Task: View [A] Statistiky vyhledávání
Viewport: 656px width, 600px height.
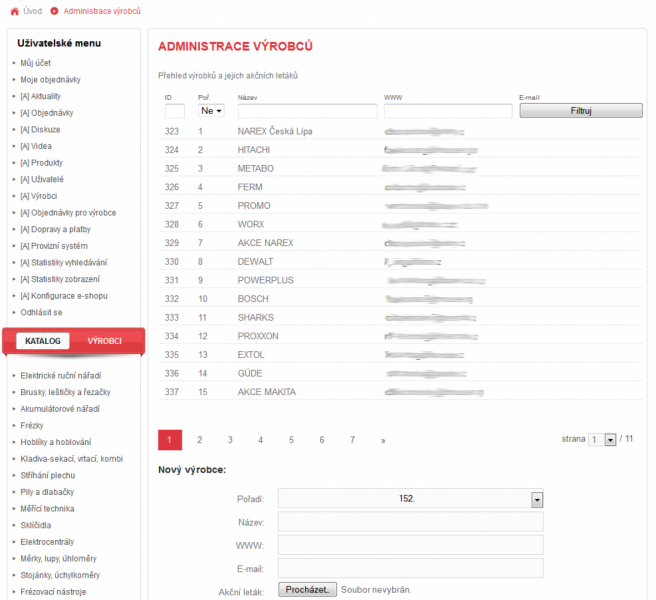Action: (x=64, y=263)
